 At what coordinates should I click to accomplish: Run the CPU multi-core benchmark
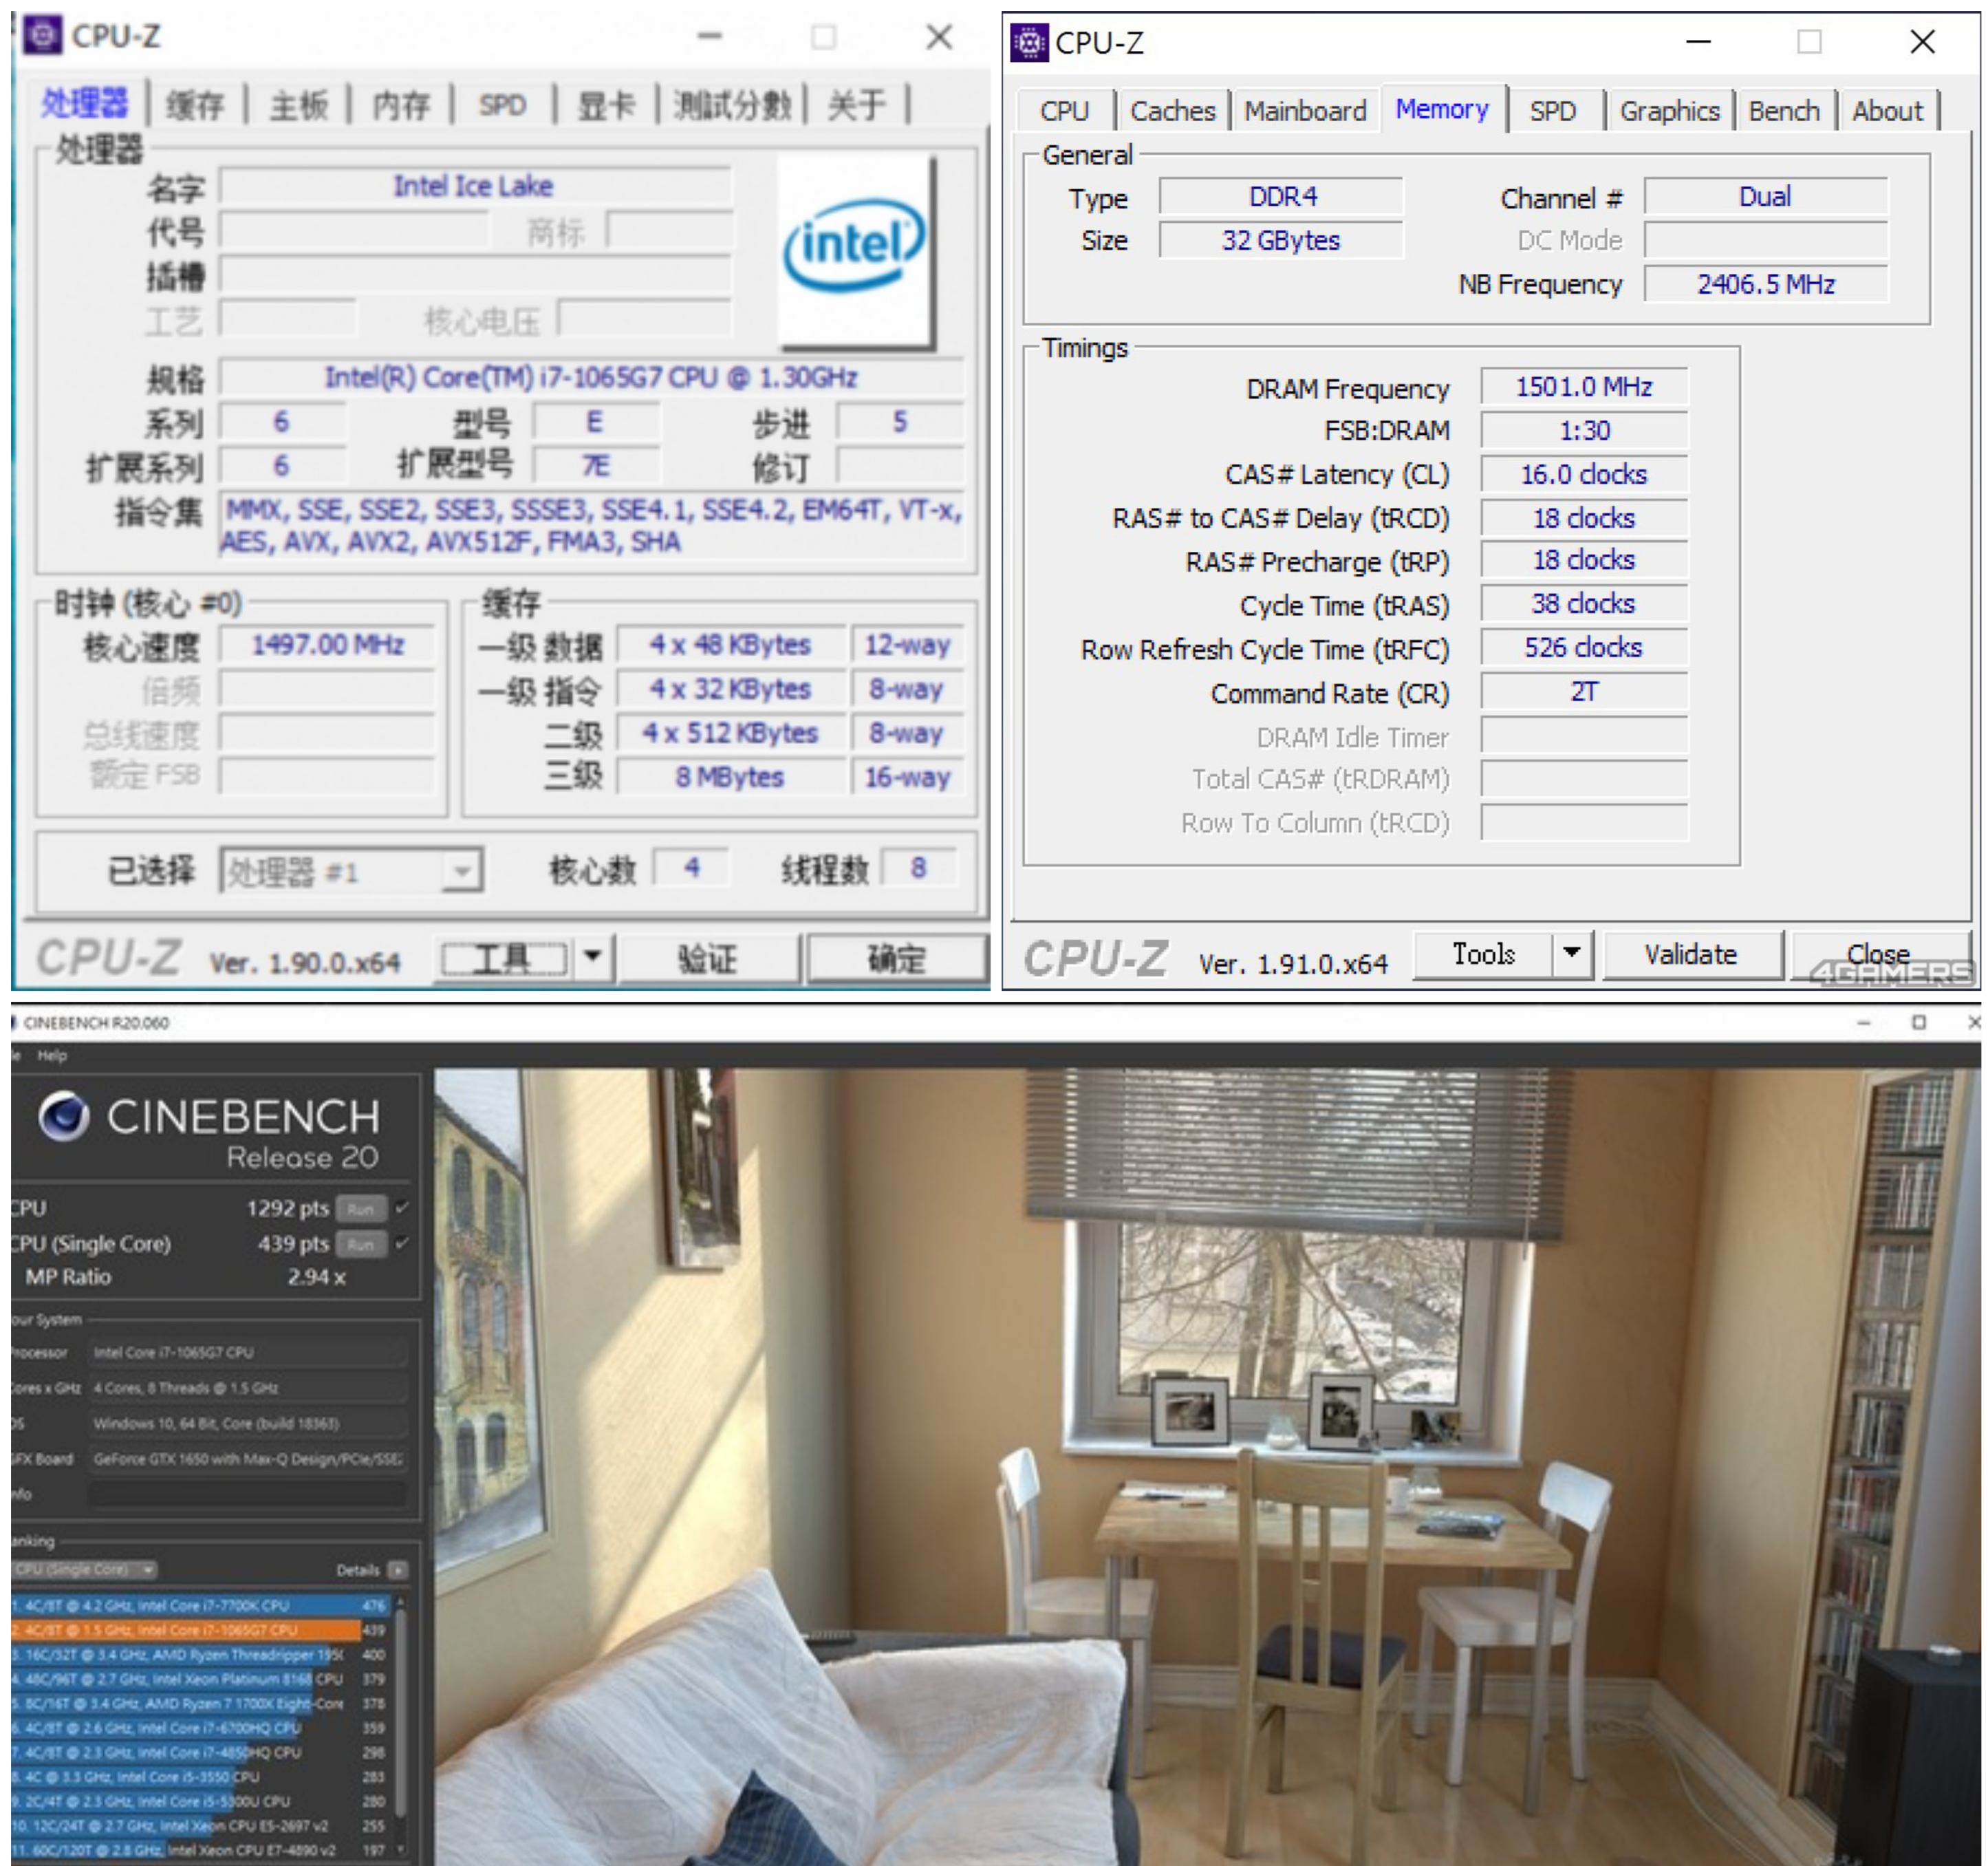tap(361, 1208)
